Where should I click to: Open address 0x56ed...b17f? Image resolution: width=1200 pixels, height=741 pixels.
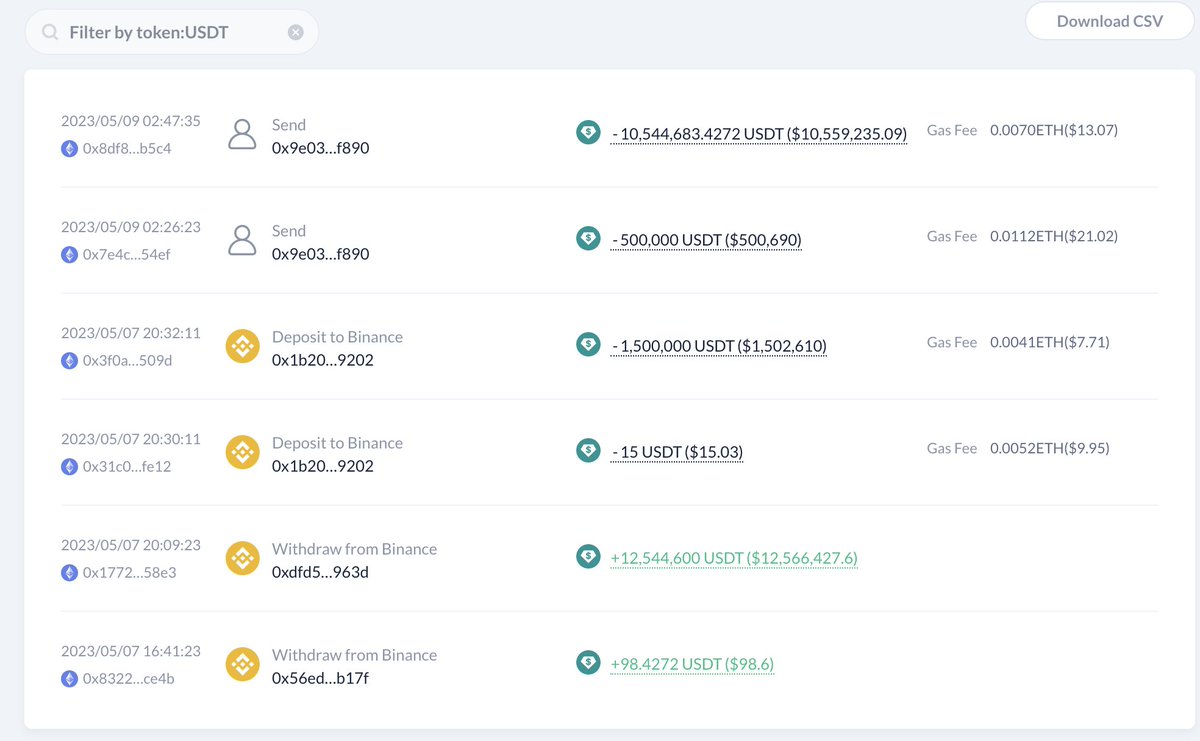(x=320, y=678)
